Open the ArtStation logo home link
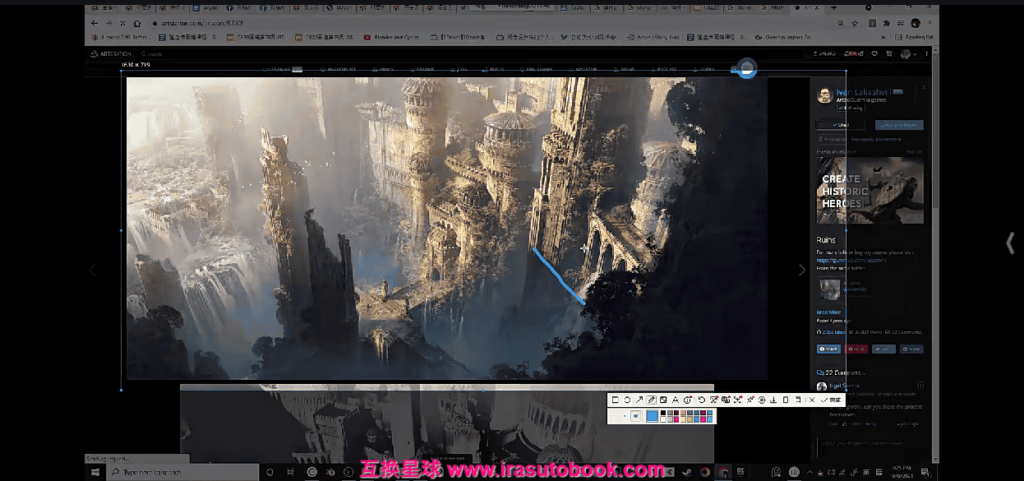The image size is (1024, 481). [x=112, y=54]
